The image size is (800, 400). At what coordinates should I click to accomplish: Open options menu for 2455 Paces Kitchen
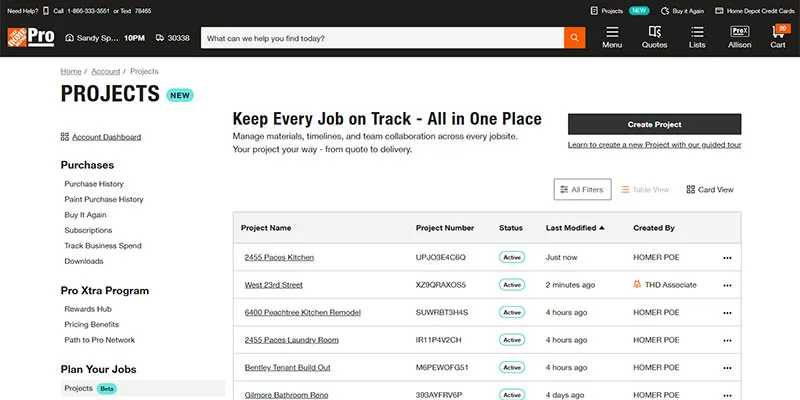(x=727, y=257)
